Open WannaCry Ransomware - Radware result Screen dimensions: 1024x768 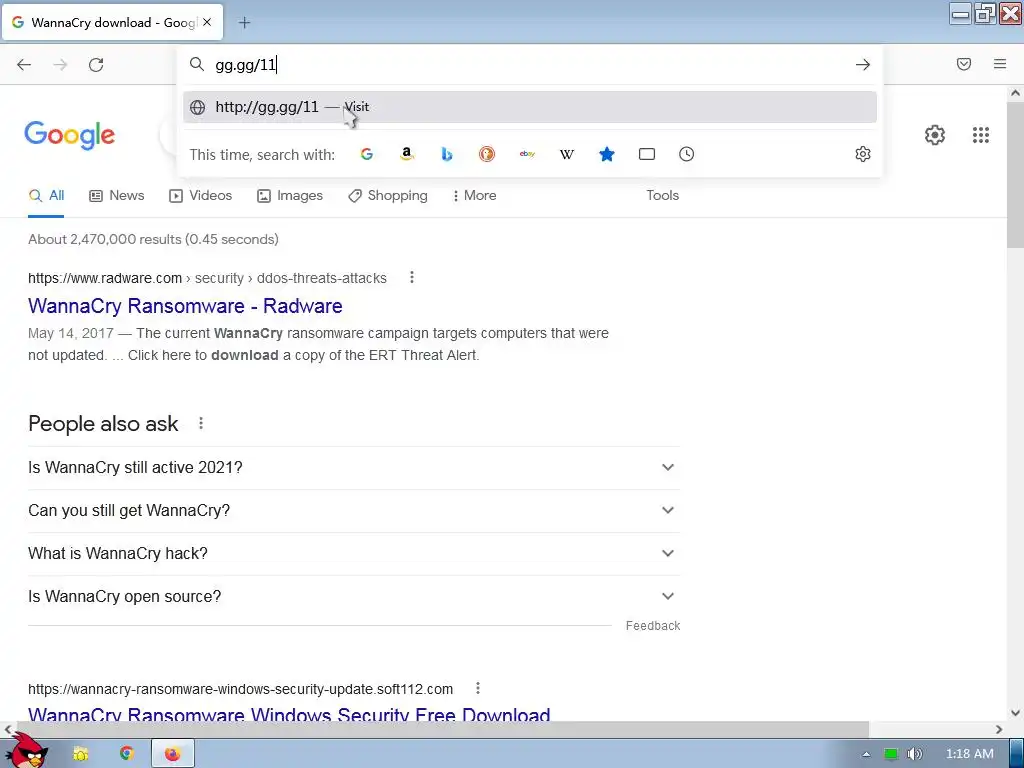pyautogui.click(x=185, y=306)
